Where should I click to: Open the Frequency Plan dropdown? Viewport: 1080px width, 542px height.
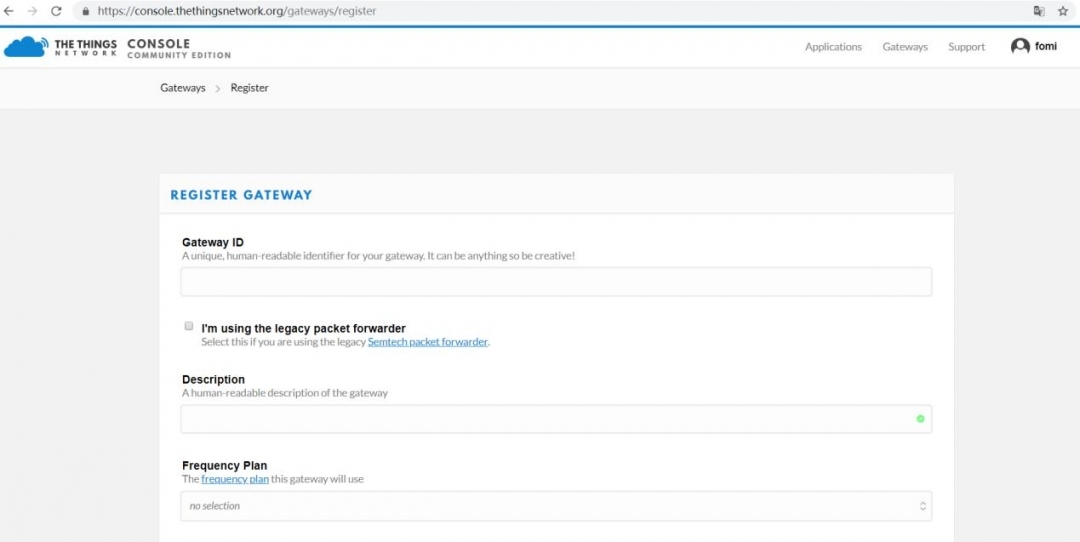[x=556, y=505]
